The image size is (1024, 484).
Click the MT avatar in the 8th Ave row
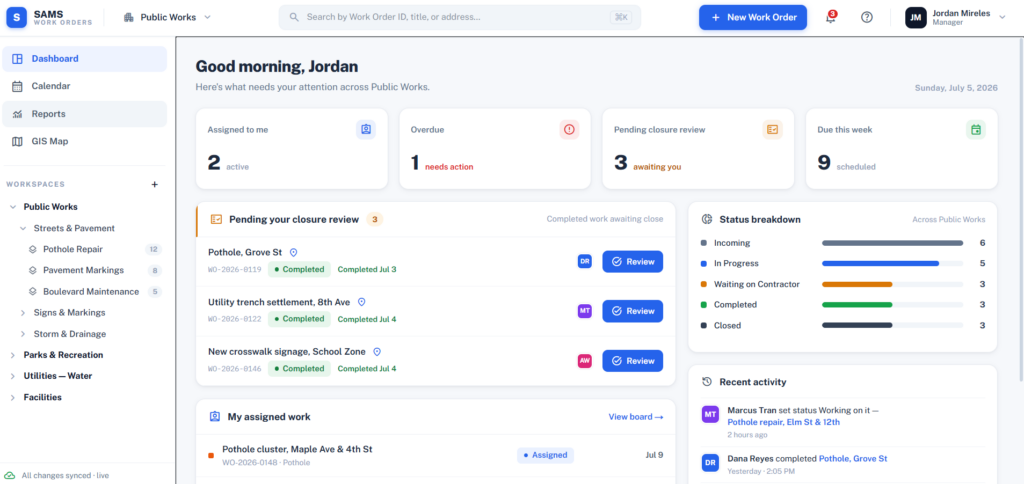pyautogui.click(x=584, y=311)
